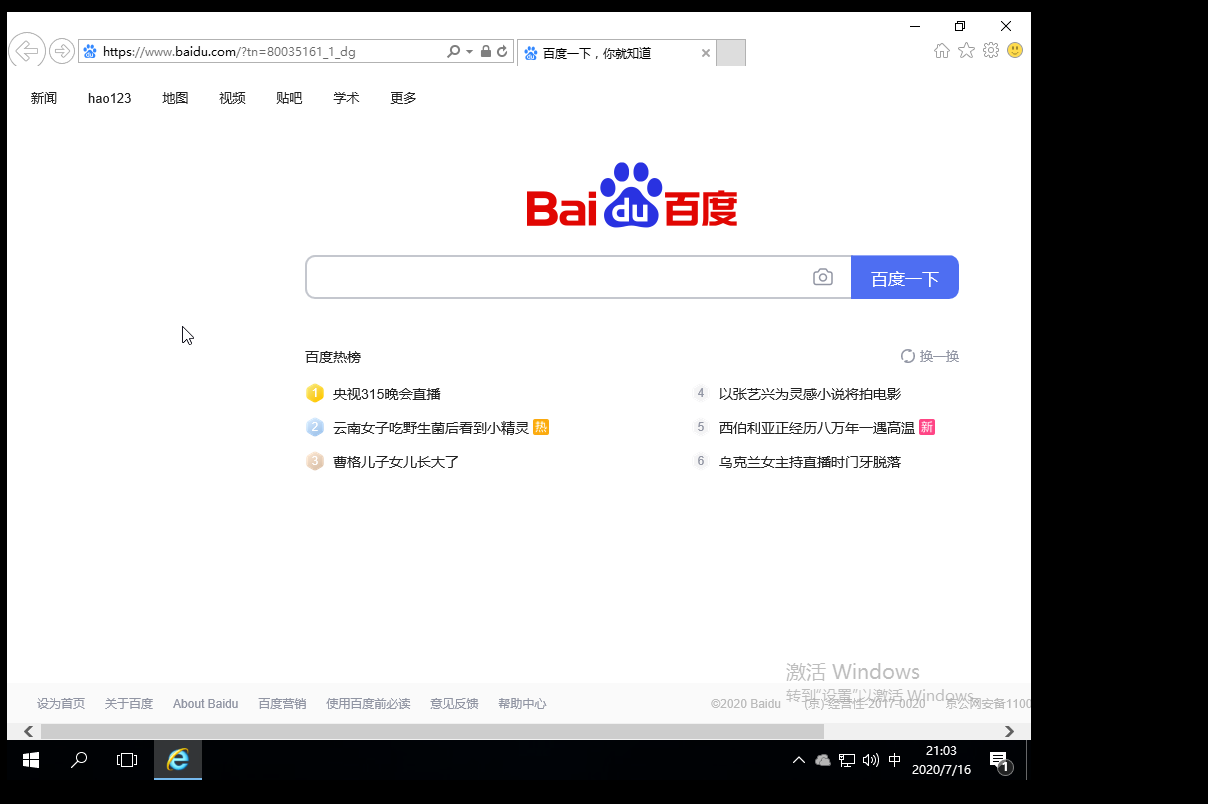The image size is (1208, 804).
Task: Click the security lock icon in address bar
Action: (x=485, y=51)
